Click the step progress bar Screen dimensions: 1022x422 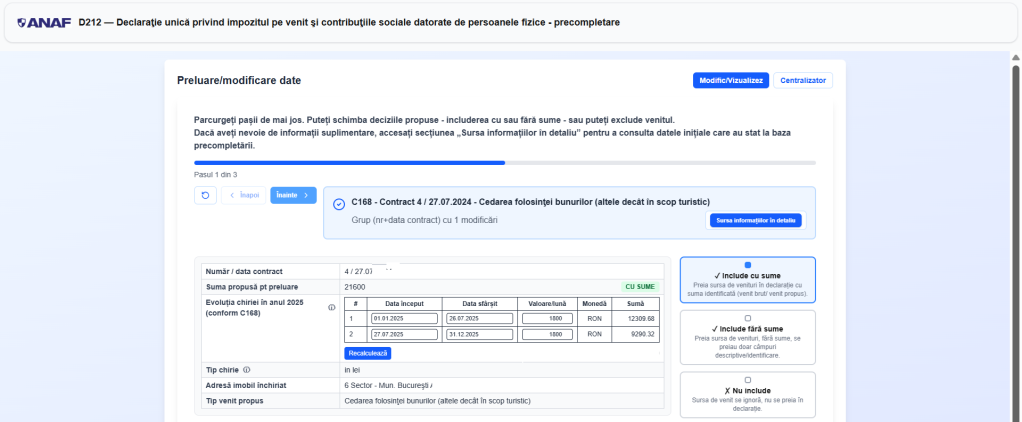(x=504, y=162)
